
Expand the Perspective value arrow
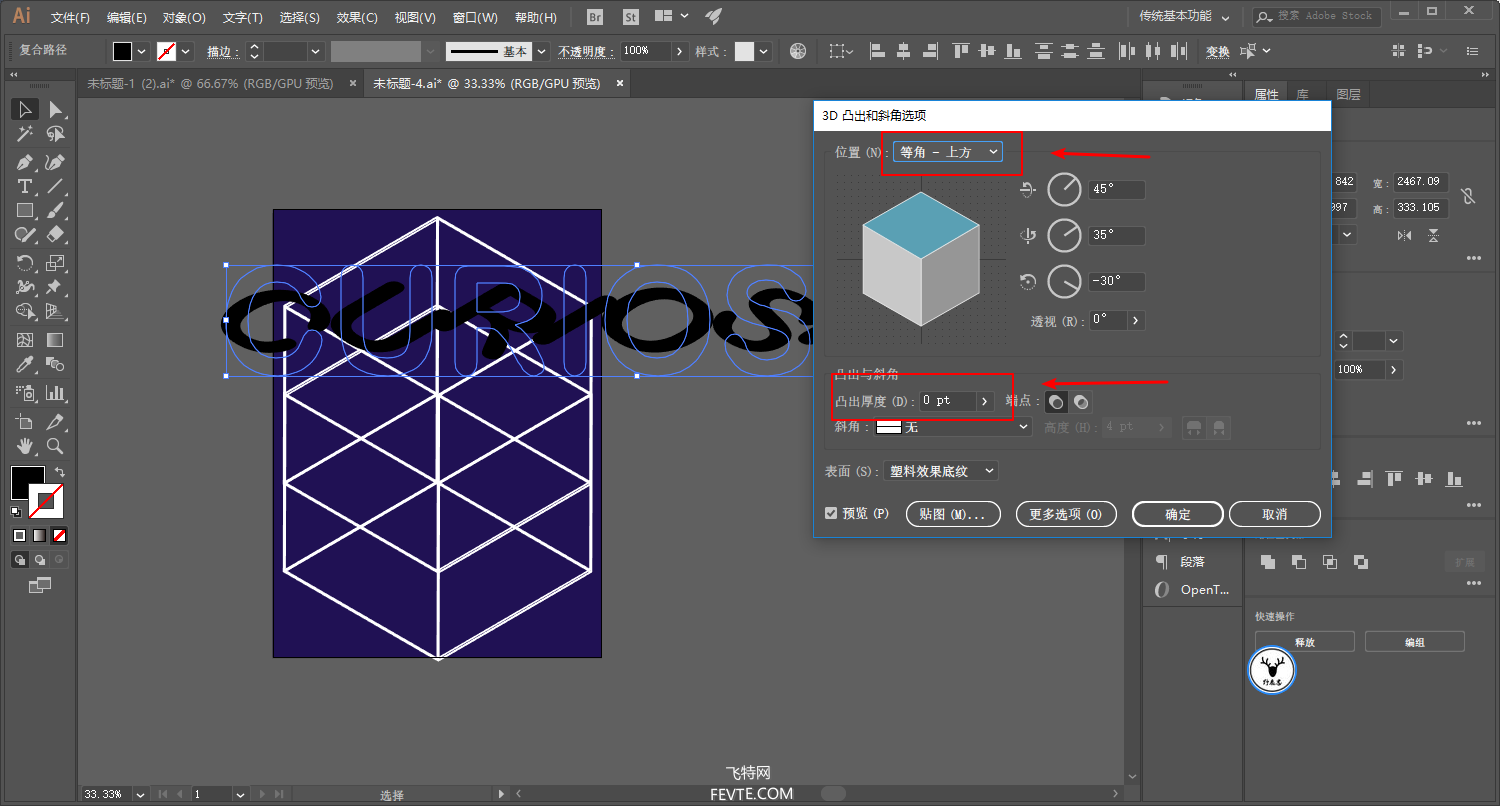1136,321
